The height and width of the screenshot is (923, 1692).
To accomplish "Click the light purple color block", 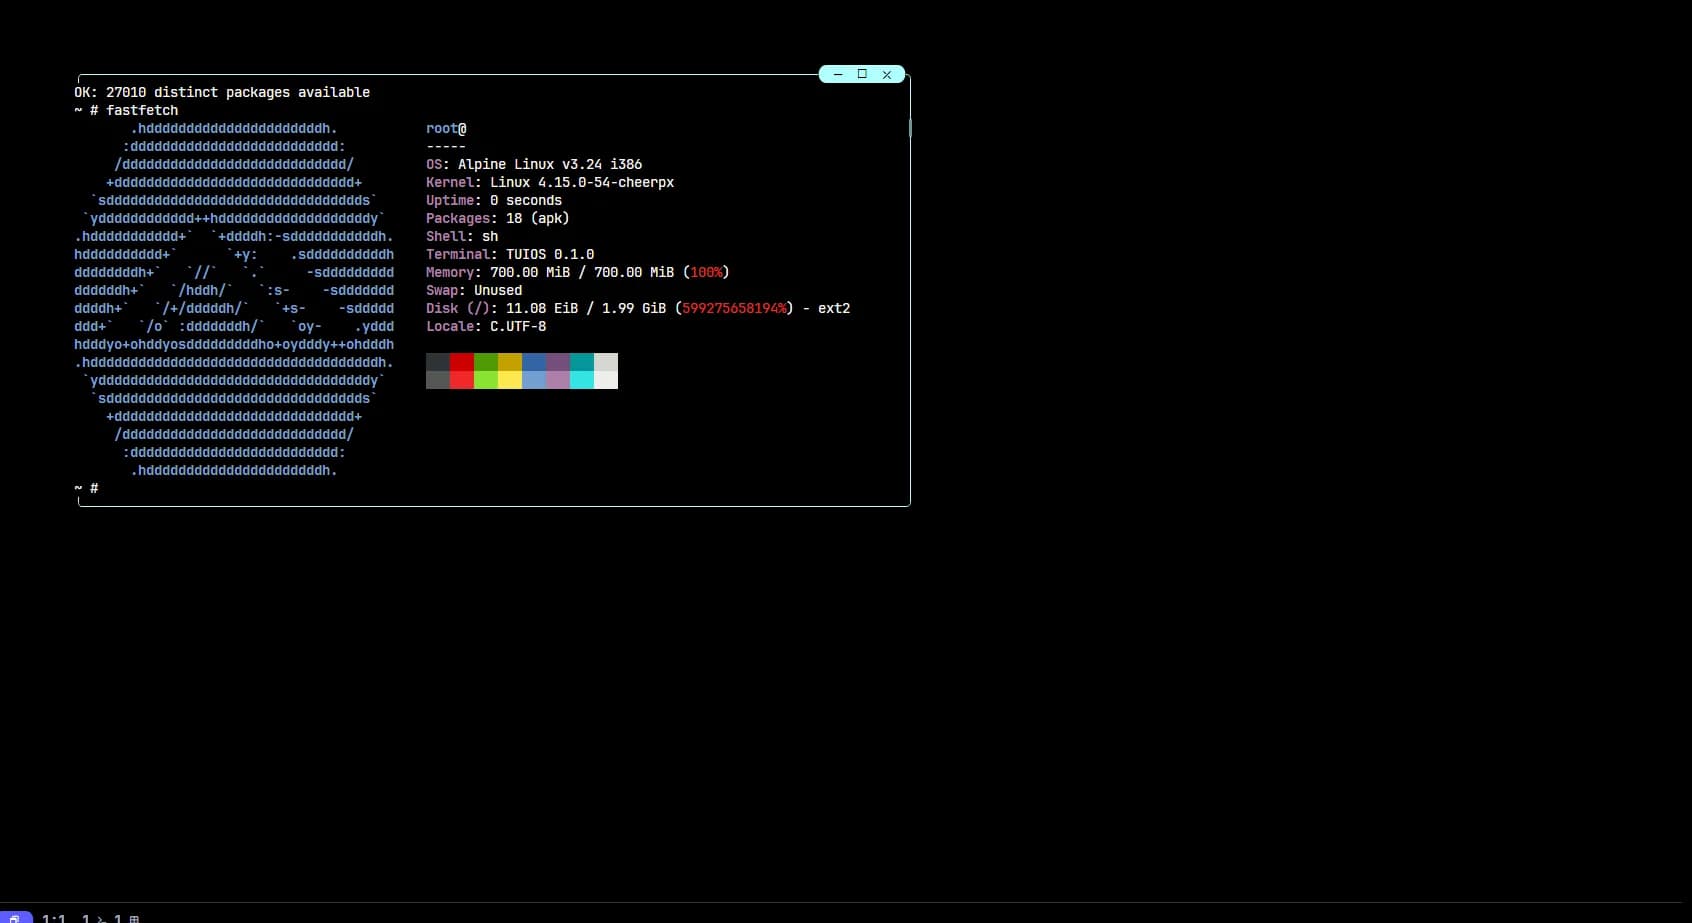I will tap(558, 380).
